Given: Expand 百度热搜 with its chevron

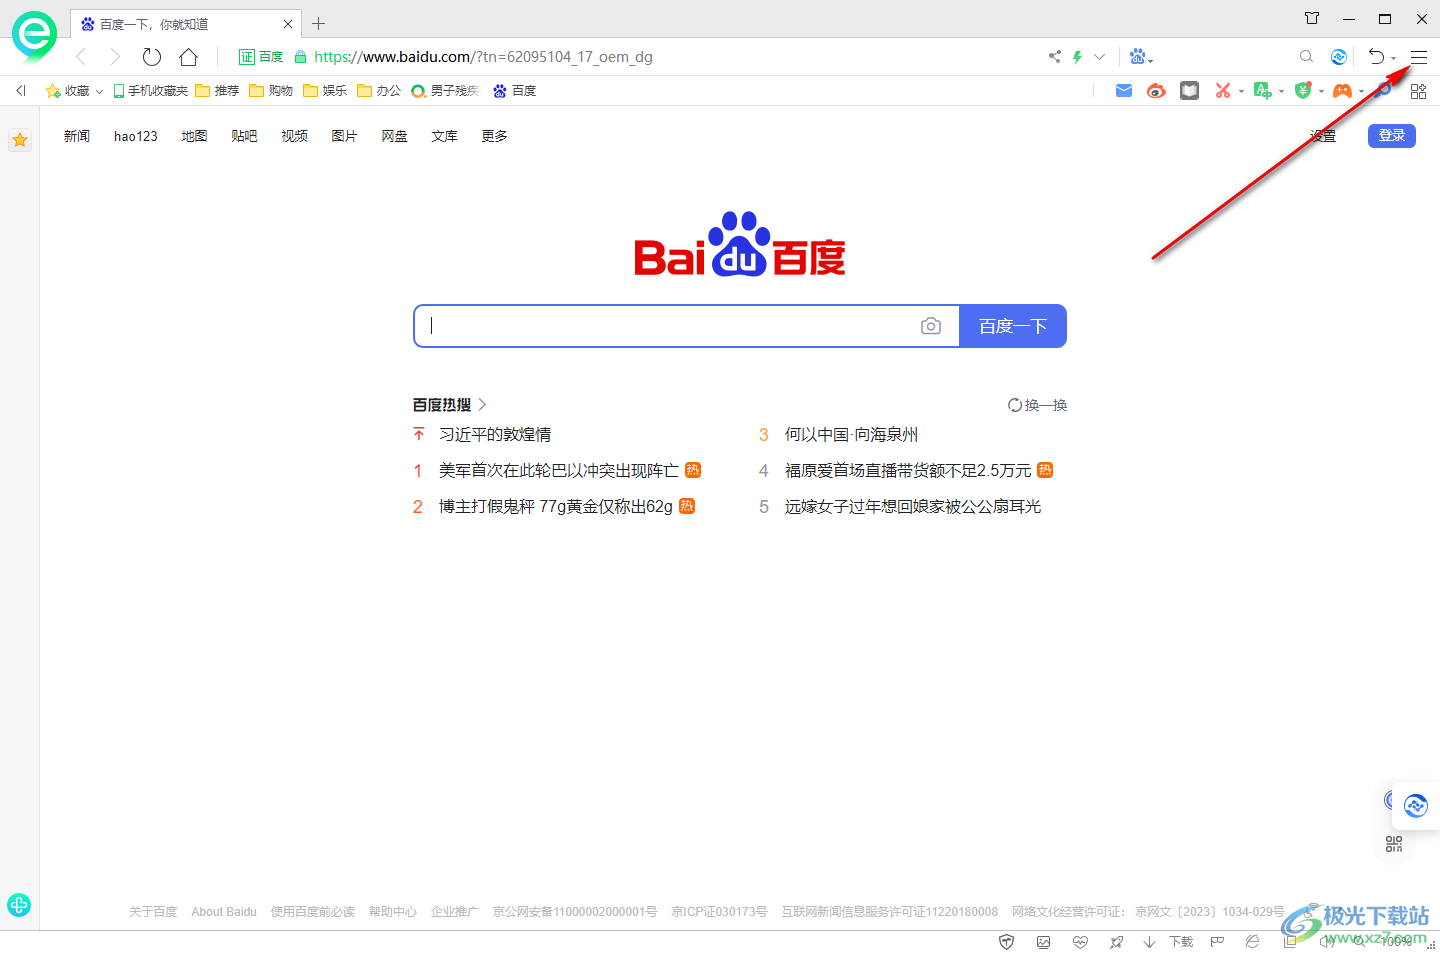Looking at the screenshot, I should coord(482,405).
